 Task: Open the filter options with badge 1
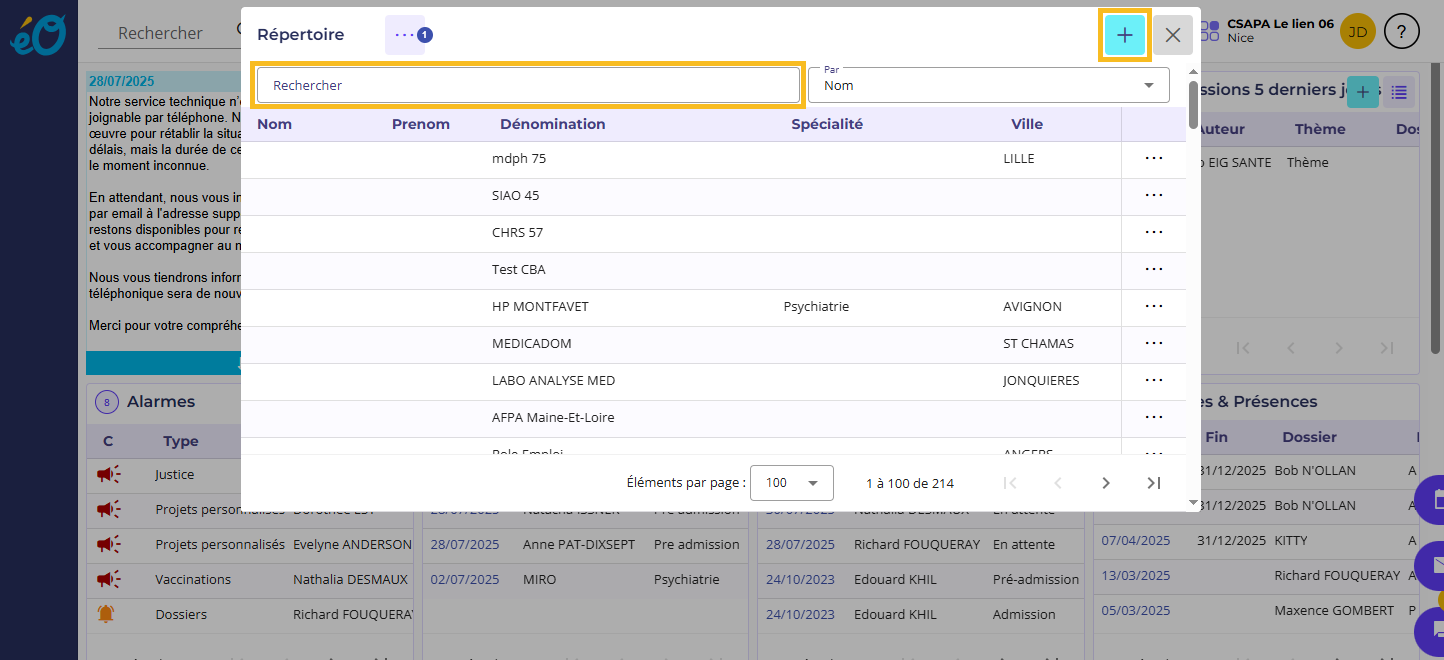click(x=405, y=35)
